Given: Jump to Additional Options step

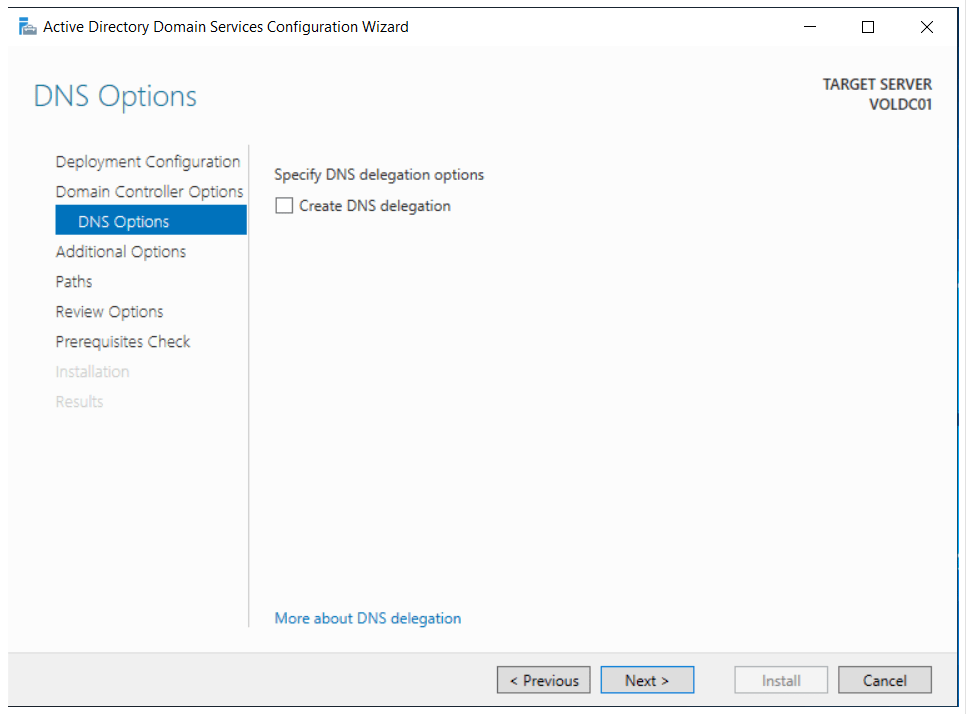Looking at the screenshot, I should click(x=120, y=252).
